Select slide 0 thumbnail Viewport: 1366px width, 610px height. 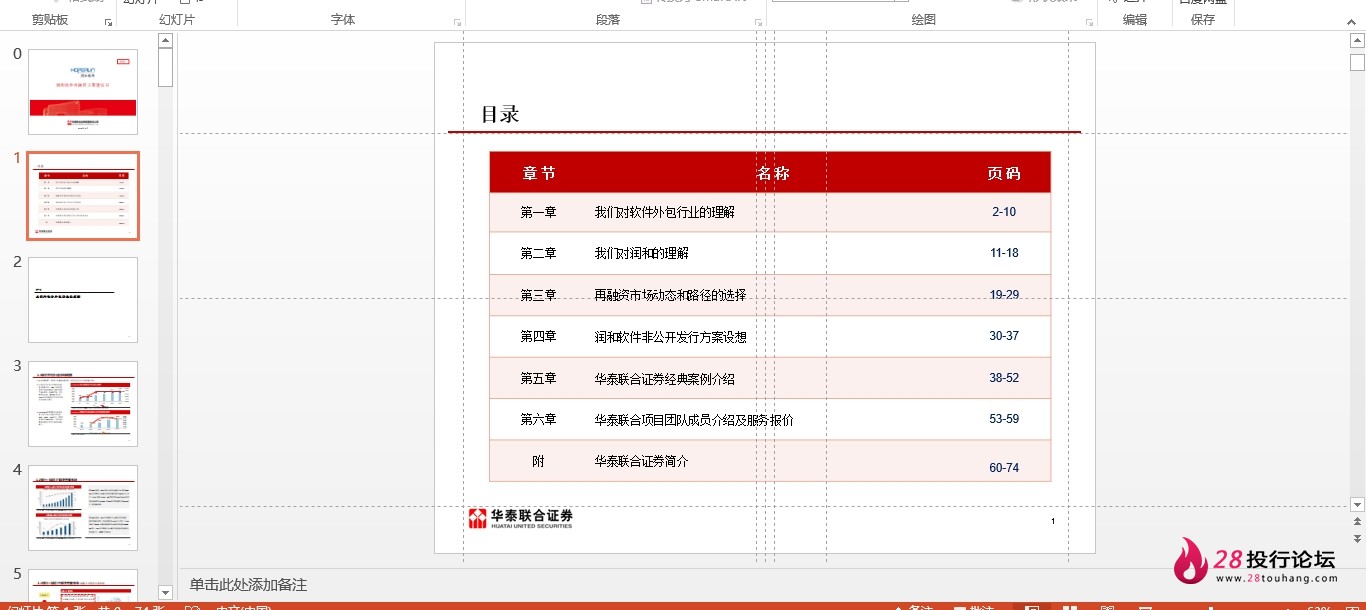83,92
